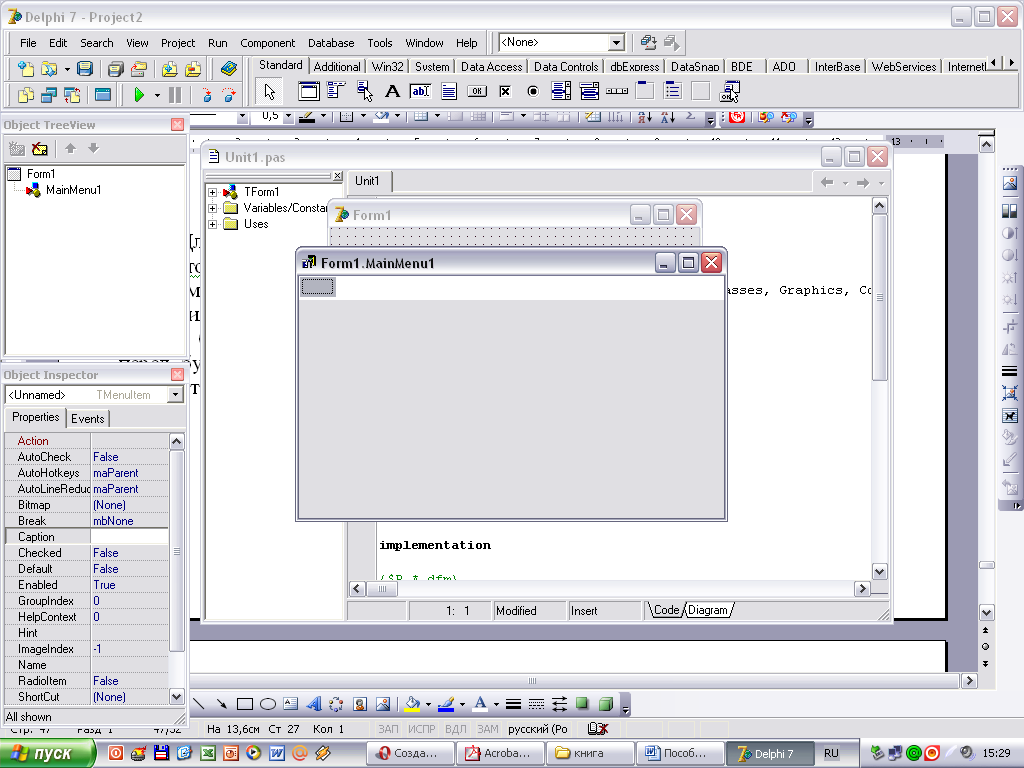Click the AutoCheck property row
Image resolution: width=1024 pixels, height=768 pixels.
point(86,457)
